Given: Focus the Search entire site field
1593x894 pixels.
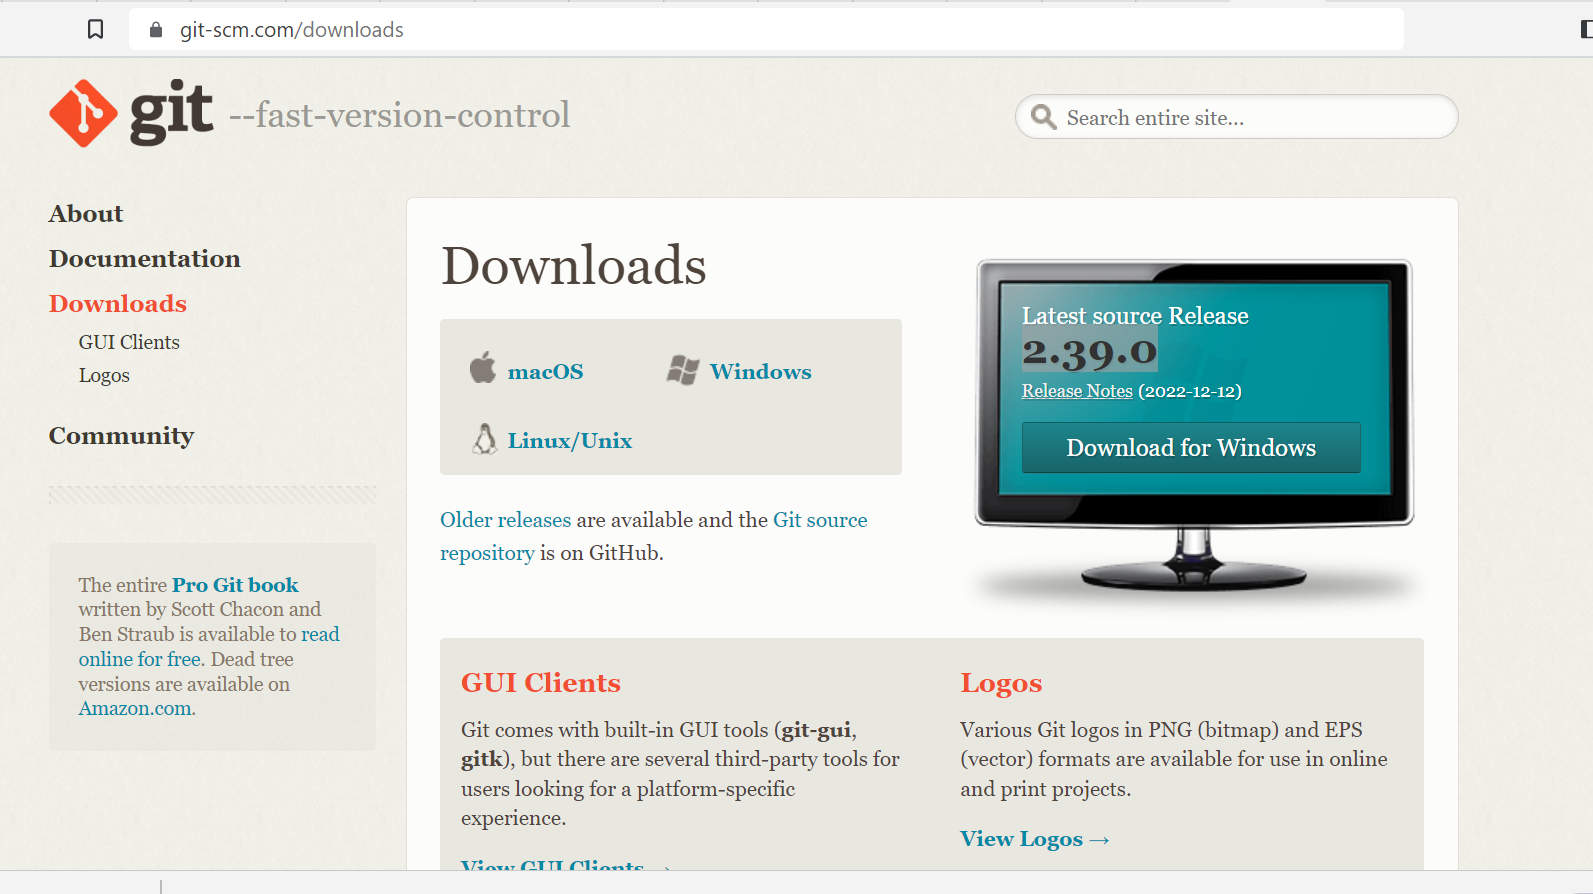Looking at the screenshot, I should (1237, 117).
